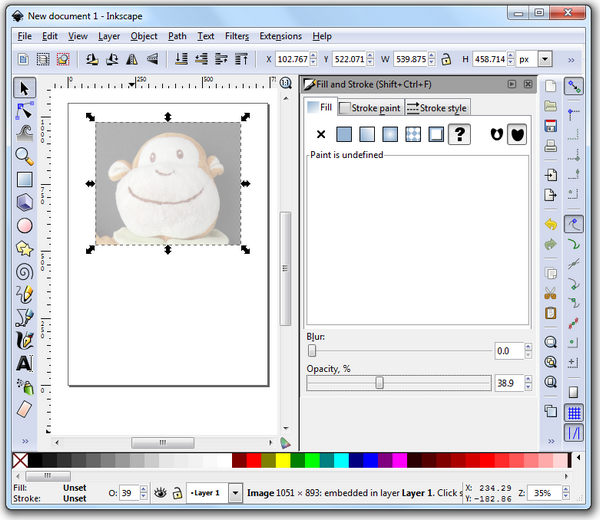Select the Zoom magnifier tool
Screen dimensions: 600x520
tap(24, 156)
